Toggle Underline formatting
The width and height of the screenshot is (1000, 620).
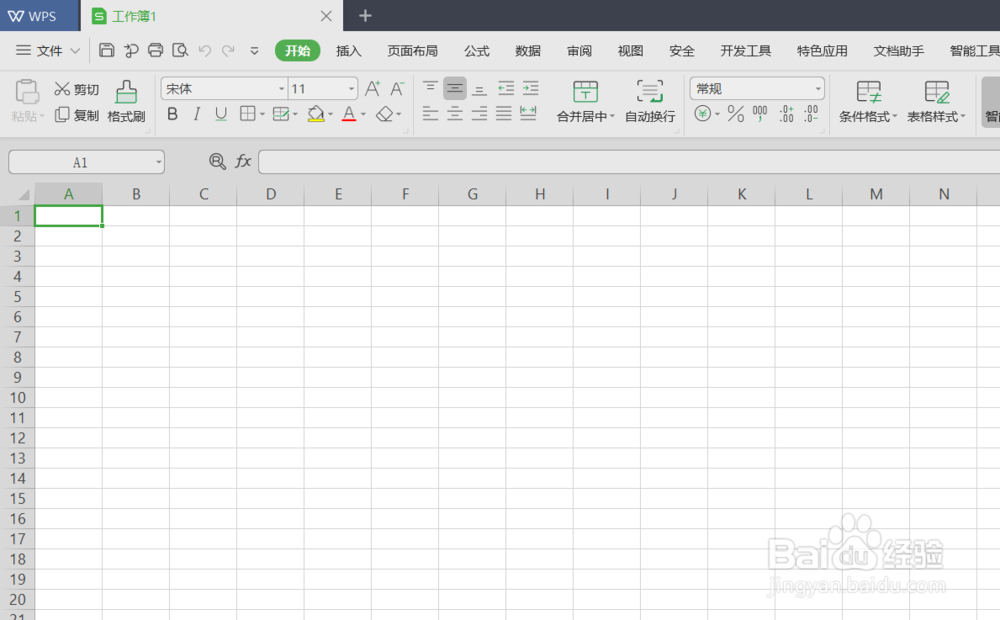point(221,114)
